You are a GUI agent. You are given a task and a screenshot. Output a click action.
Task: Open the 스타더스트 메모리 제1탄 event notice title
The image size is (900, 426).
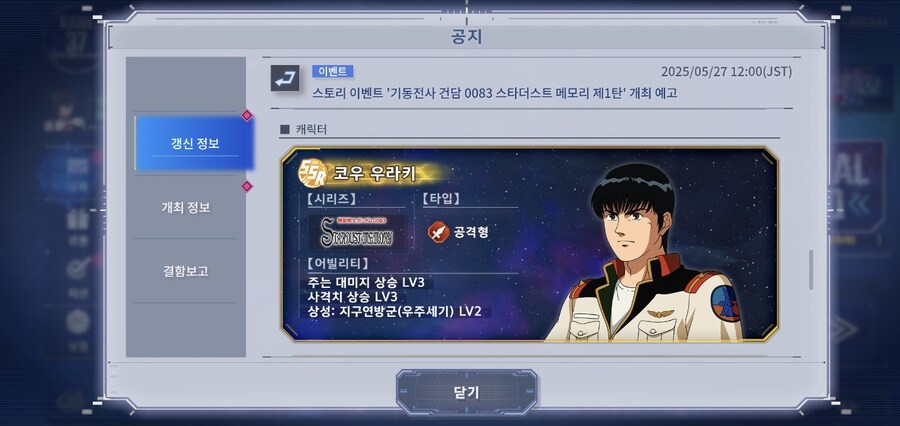(495, 93)
